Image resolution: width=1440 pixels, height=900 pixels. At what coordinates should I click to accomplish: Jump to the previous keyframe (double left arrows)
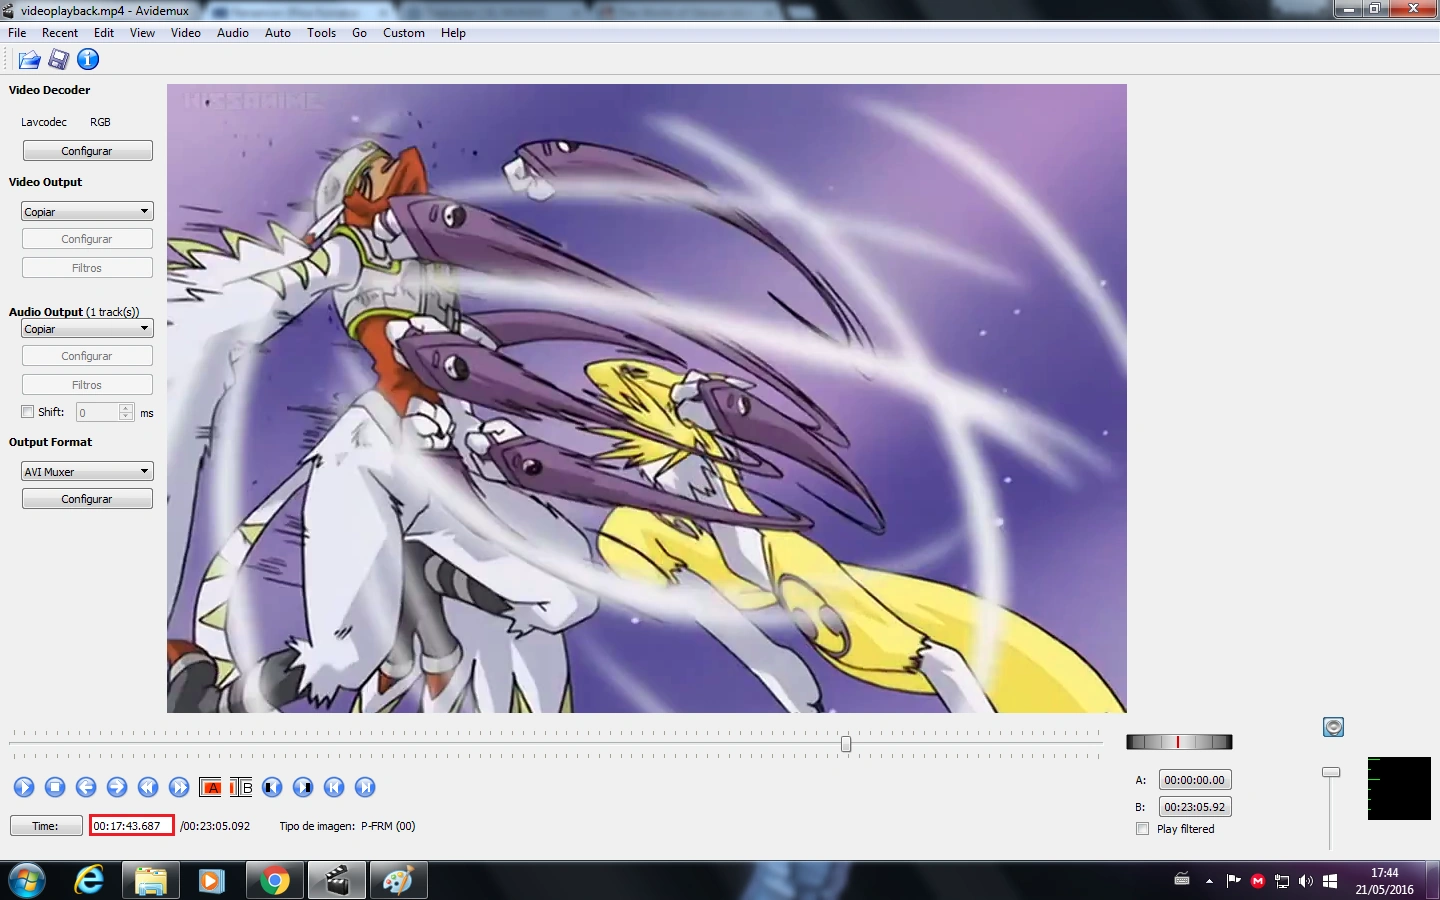coord(148,787)
